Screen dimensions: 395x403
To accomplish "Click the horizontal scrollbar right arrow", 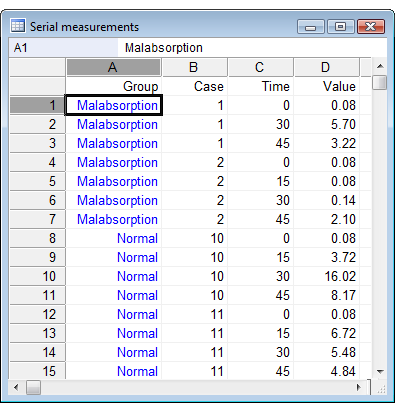I will tap(359, 387).
